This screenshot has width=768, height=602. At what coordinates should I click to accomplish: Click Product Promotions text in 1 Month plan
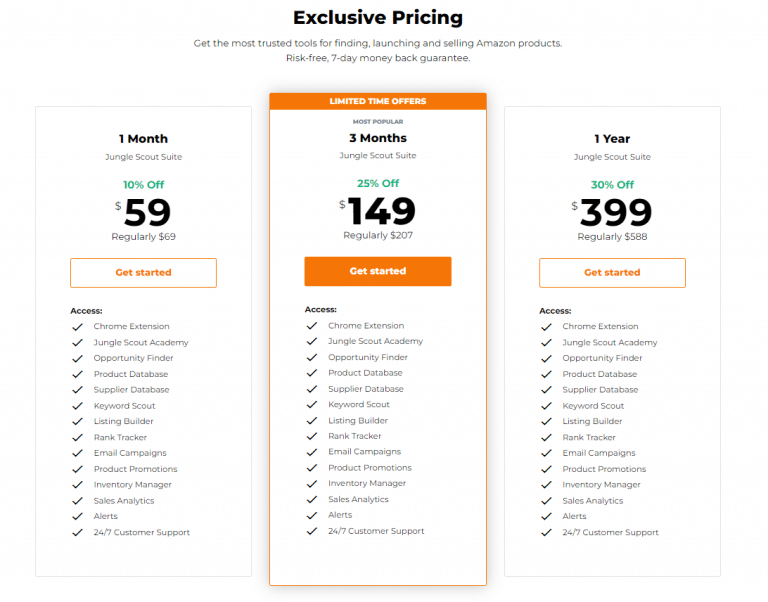[136, 469]
